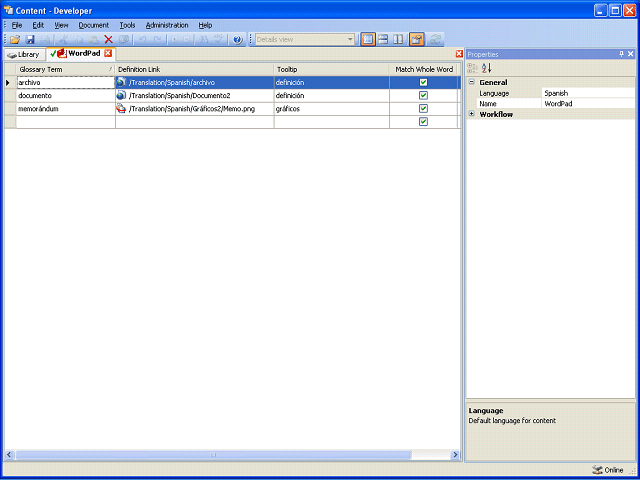This screenshot has width=640, height=480.
Task: Click the Redo arrow toolbar icon
Action: 158,40
